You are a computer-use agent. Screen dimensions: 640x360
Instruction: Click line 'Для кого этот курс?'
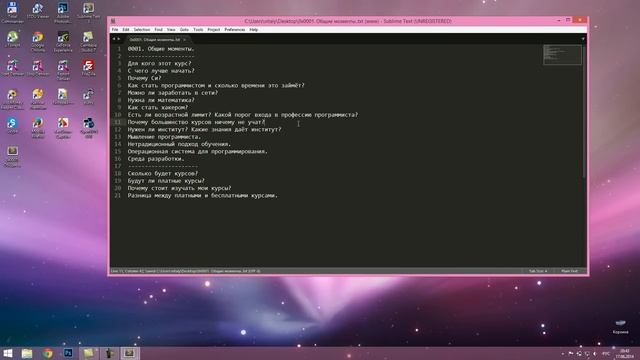[x=159, y=64]
